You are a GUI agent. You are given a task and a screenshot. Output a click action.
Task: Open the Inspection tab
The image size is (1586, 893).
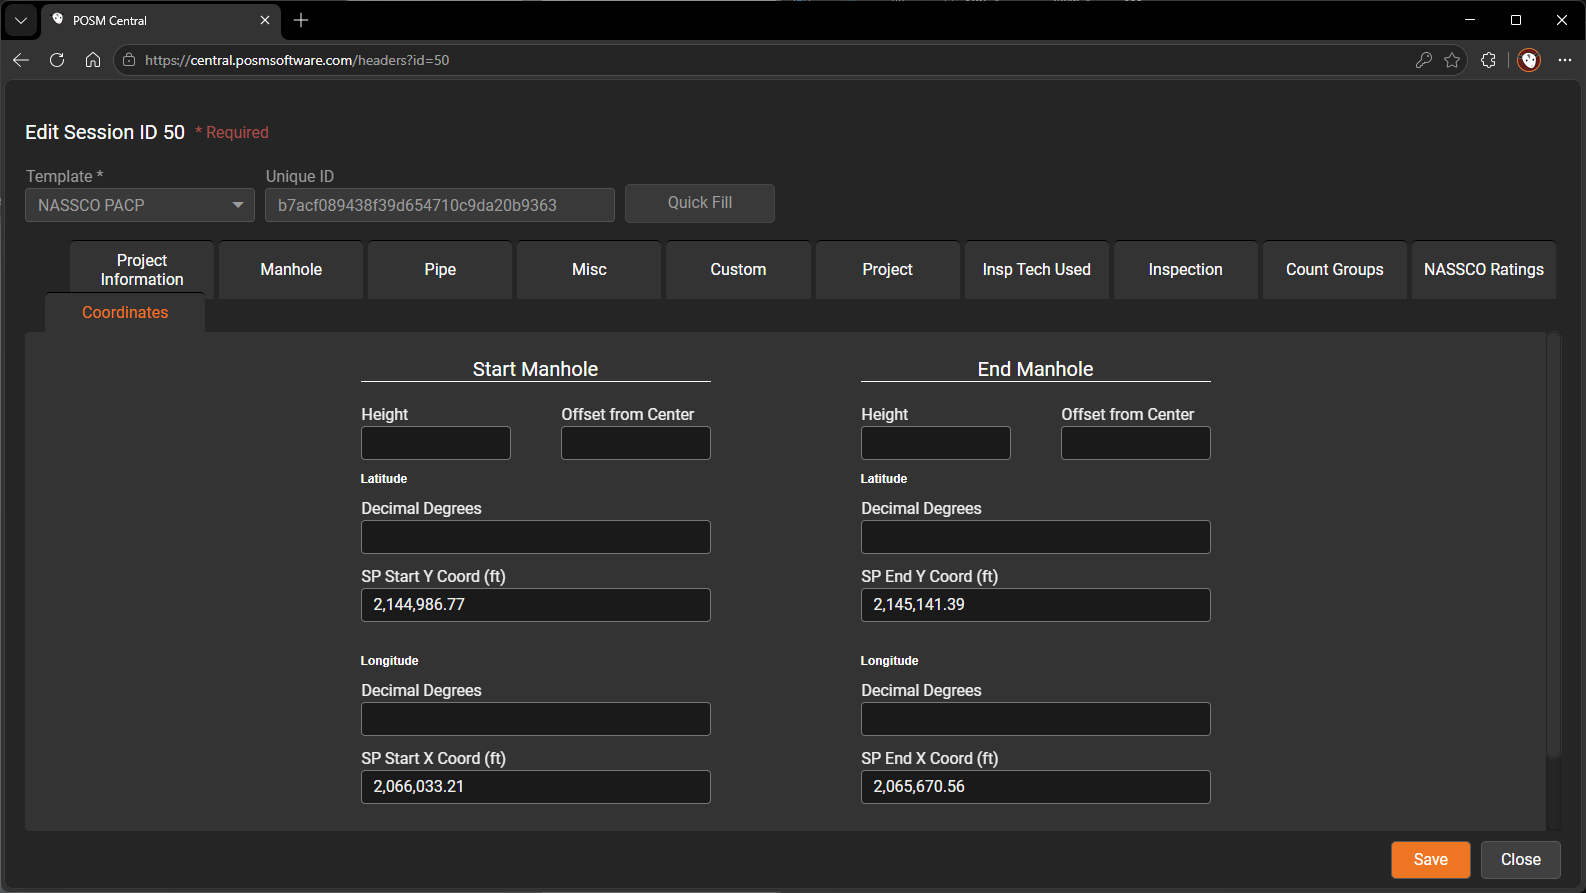[1186, 270]
